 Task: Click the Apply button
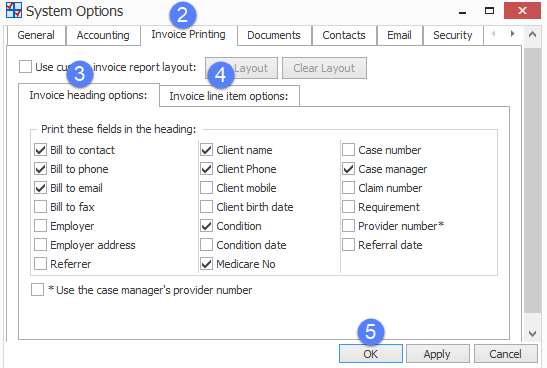pos(437,354)
